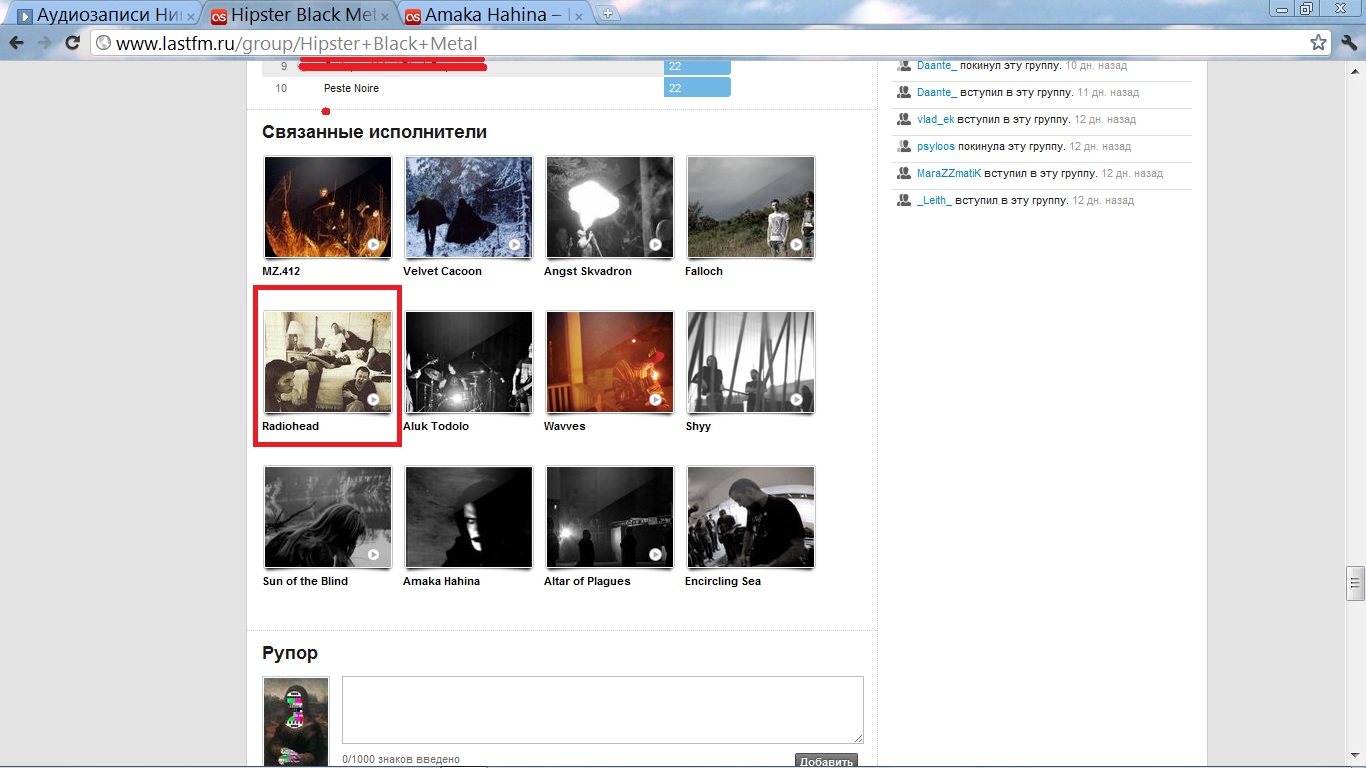Select the Hipster Black Metal tab
The image size is (1366, 768).
tap(299, 15)
